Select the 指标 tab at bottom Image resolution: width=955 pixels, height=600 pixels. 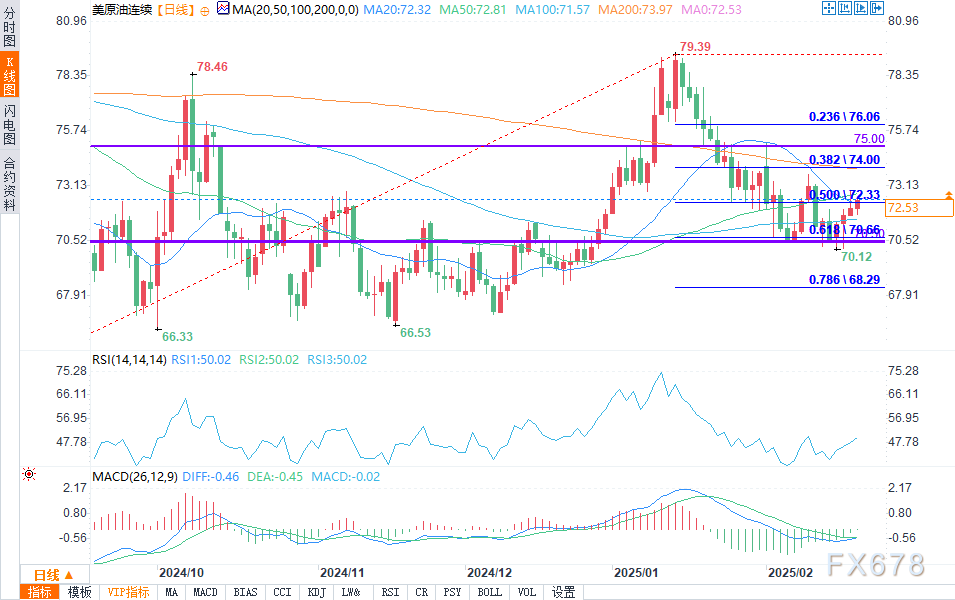click(x=40, y=592)
